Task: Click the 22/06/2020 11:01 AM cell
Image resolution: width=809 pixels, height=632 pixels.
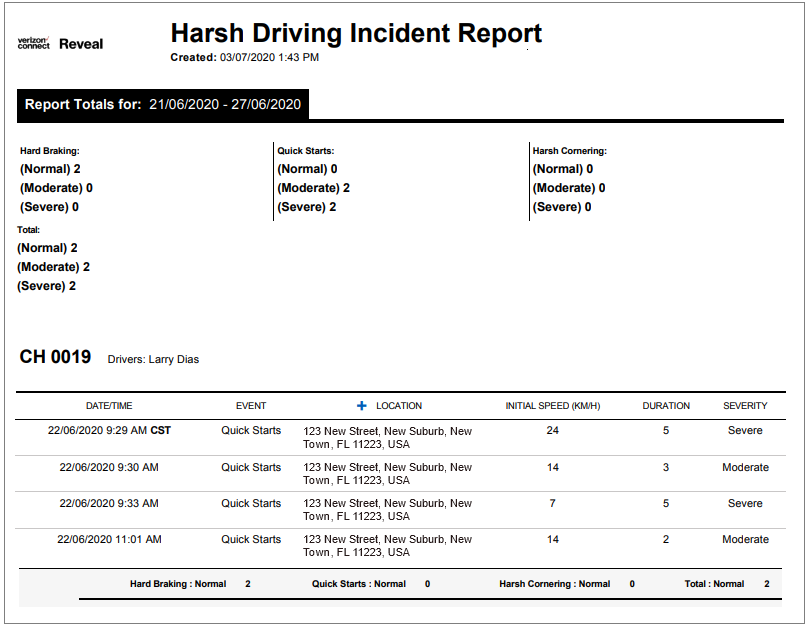Action: [109, 540]
